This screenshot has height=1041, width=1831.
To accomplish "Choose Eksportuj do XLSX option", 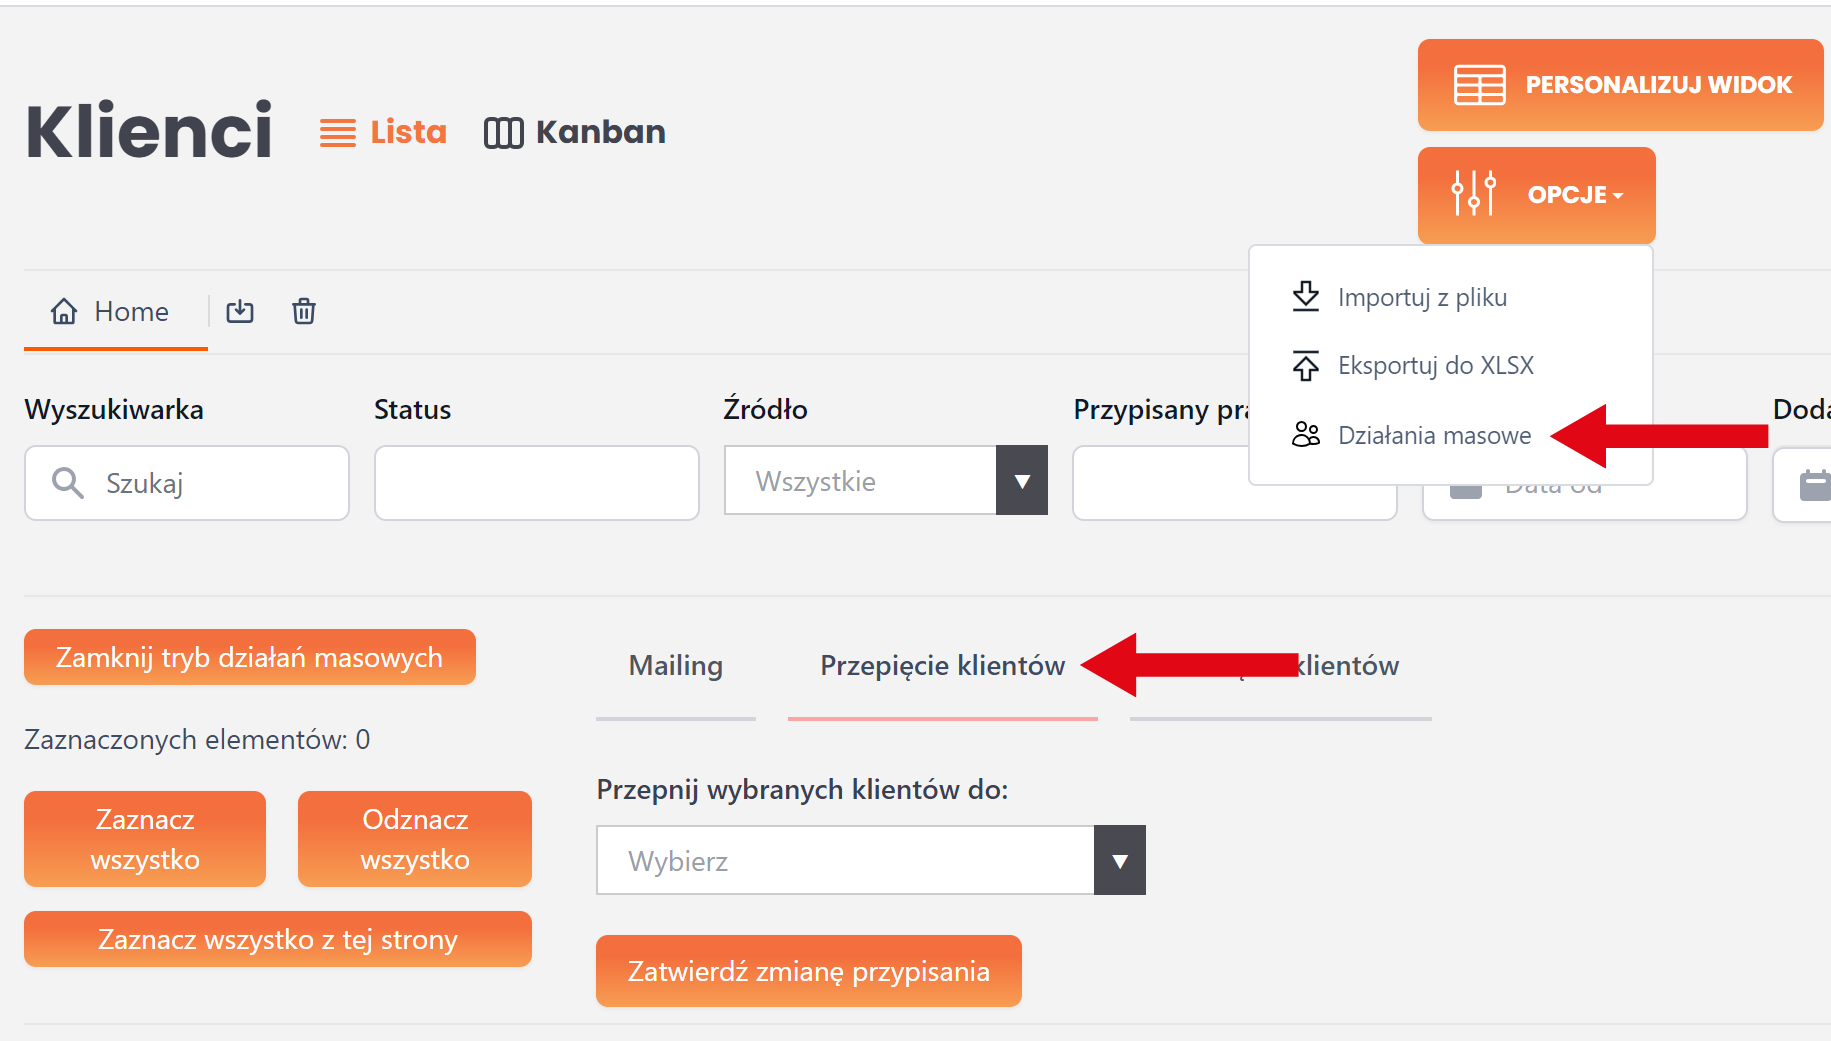I will pyautogui.click(x=1435, y=365).
